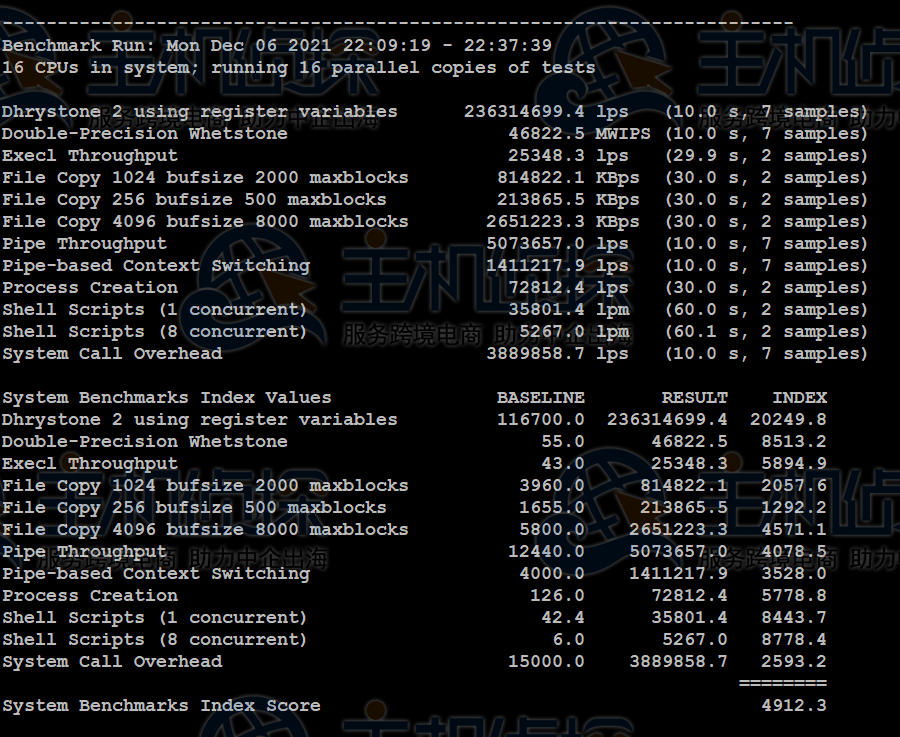Select Context Switching 1411217.9 lps value
Screen dimensions: 900x737
tap(557, 266)
